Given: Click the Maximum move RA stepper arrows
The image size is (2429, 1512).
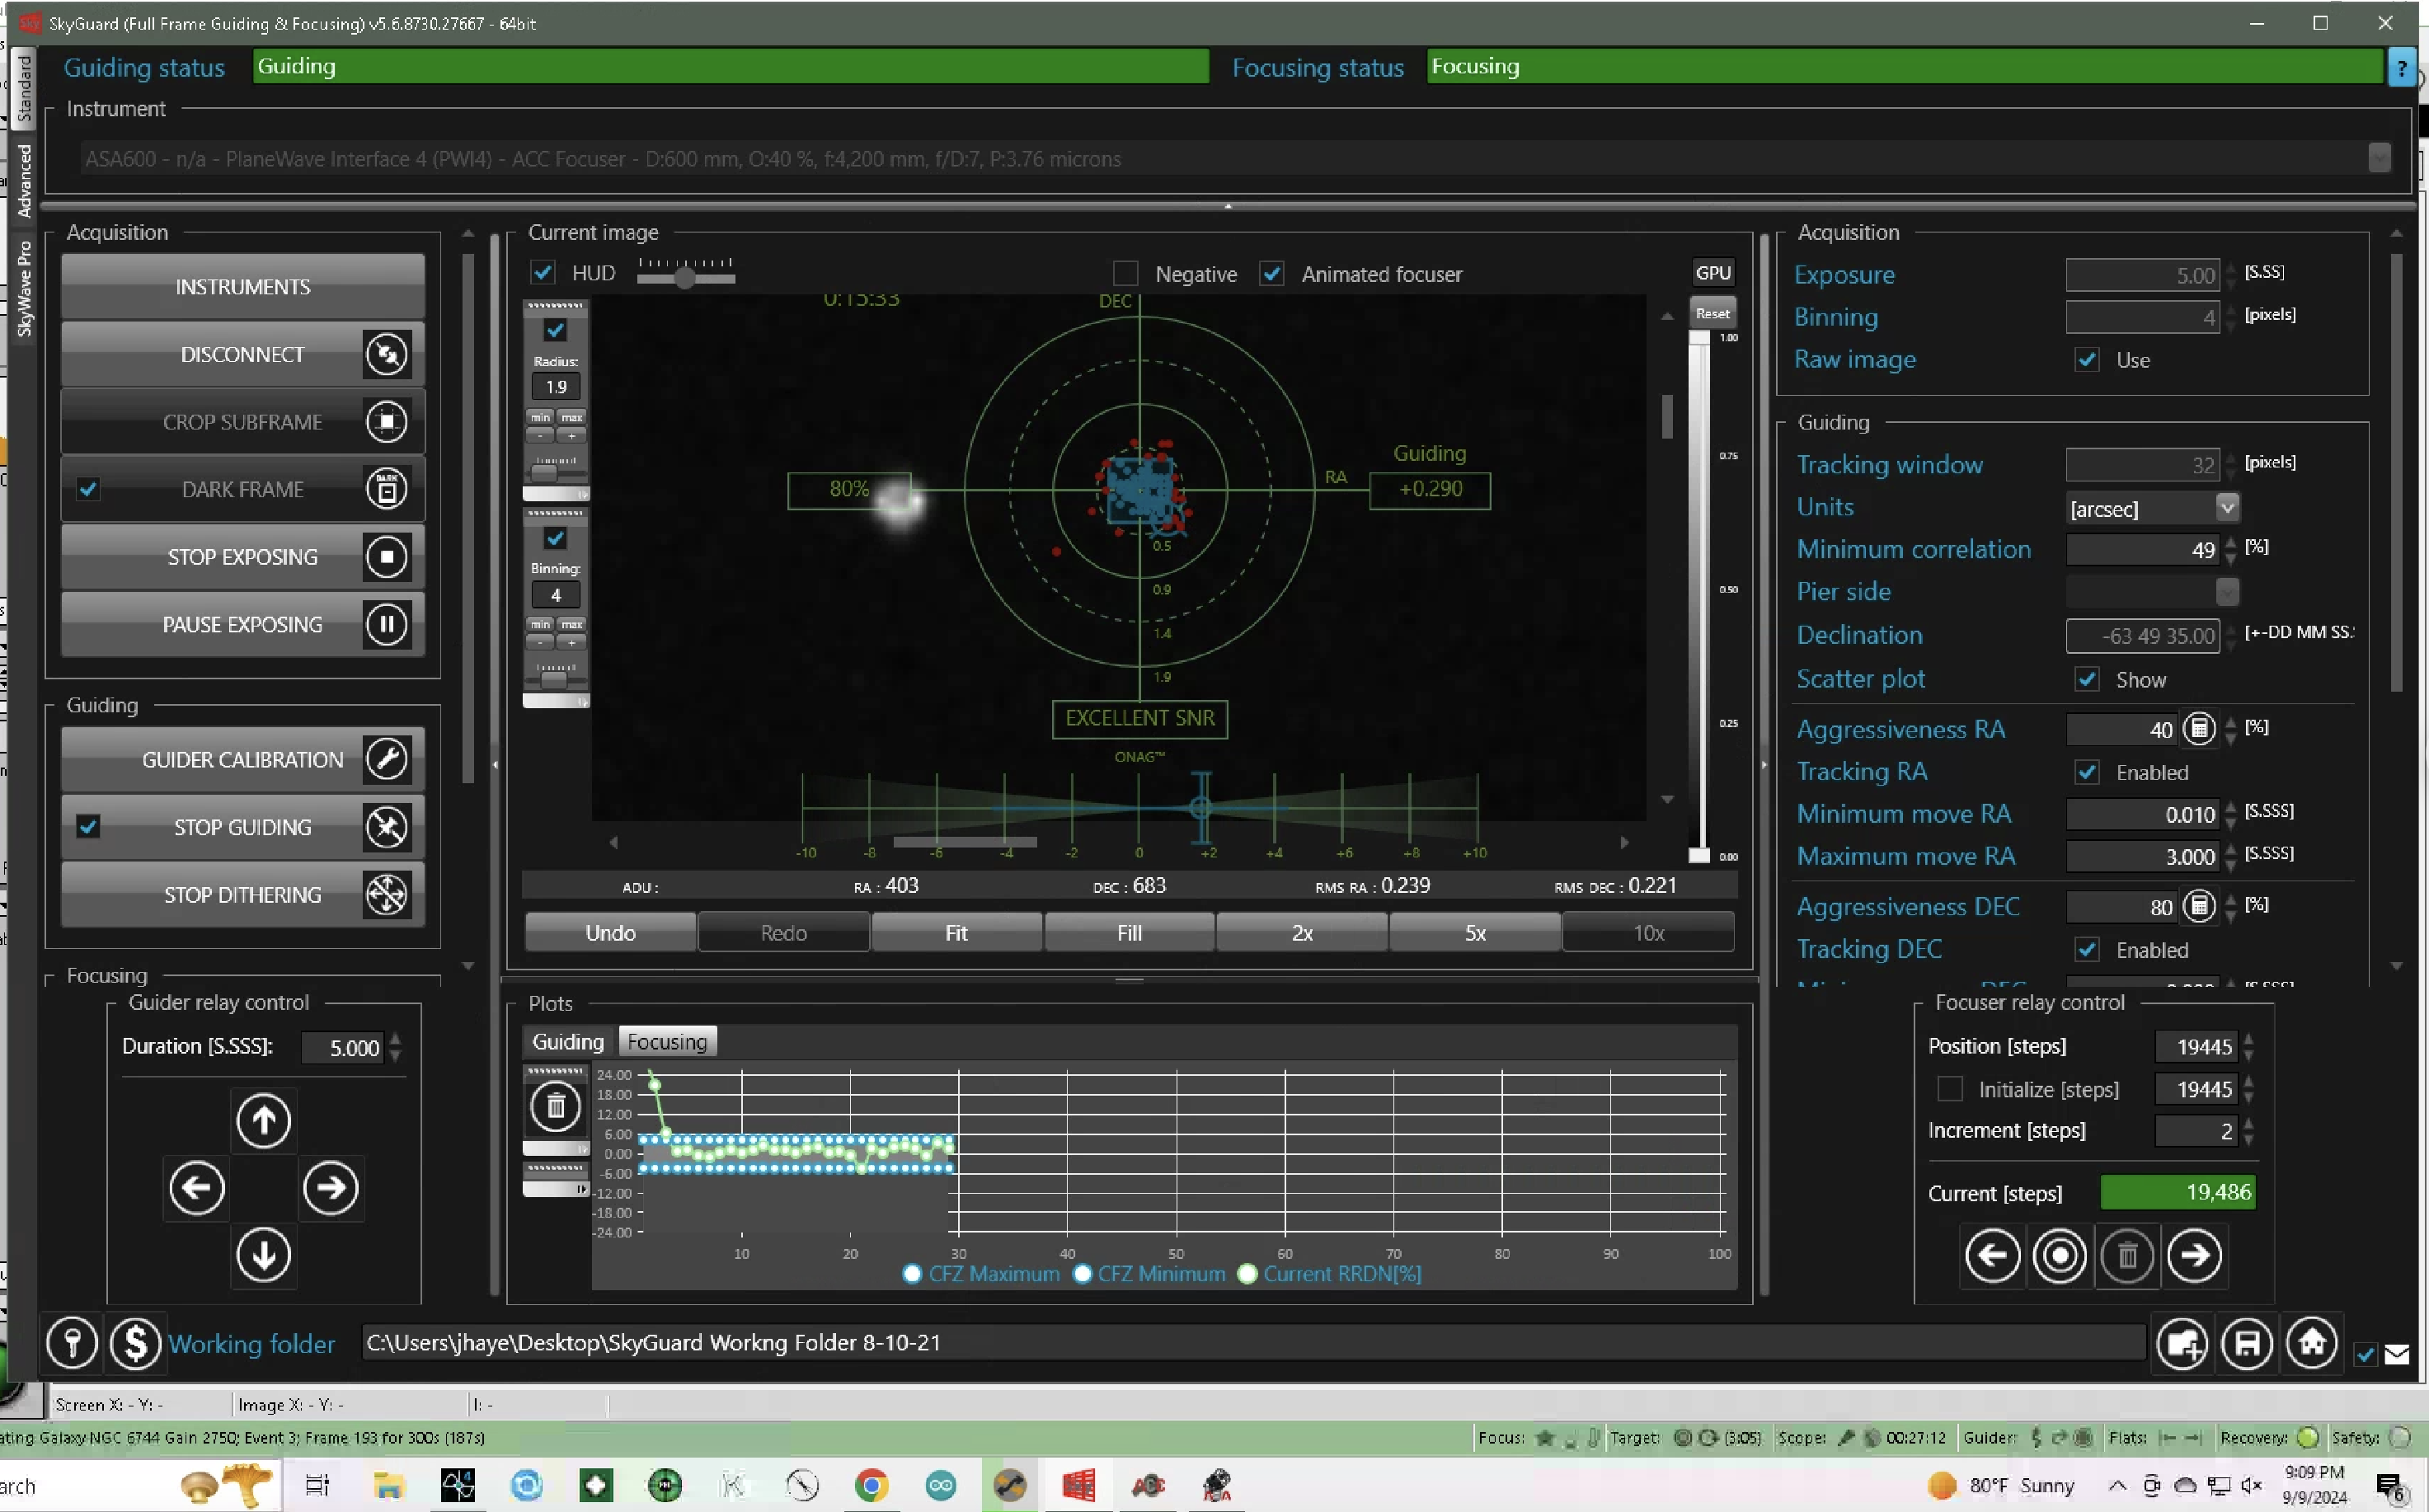Looking at the screenshot, I should coord(2230,856).
